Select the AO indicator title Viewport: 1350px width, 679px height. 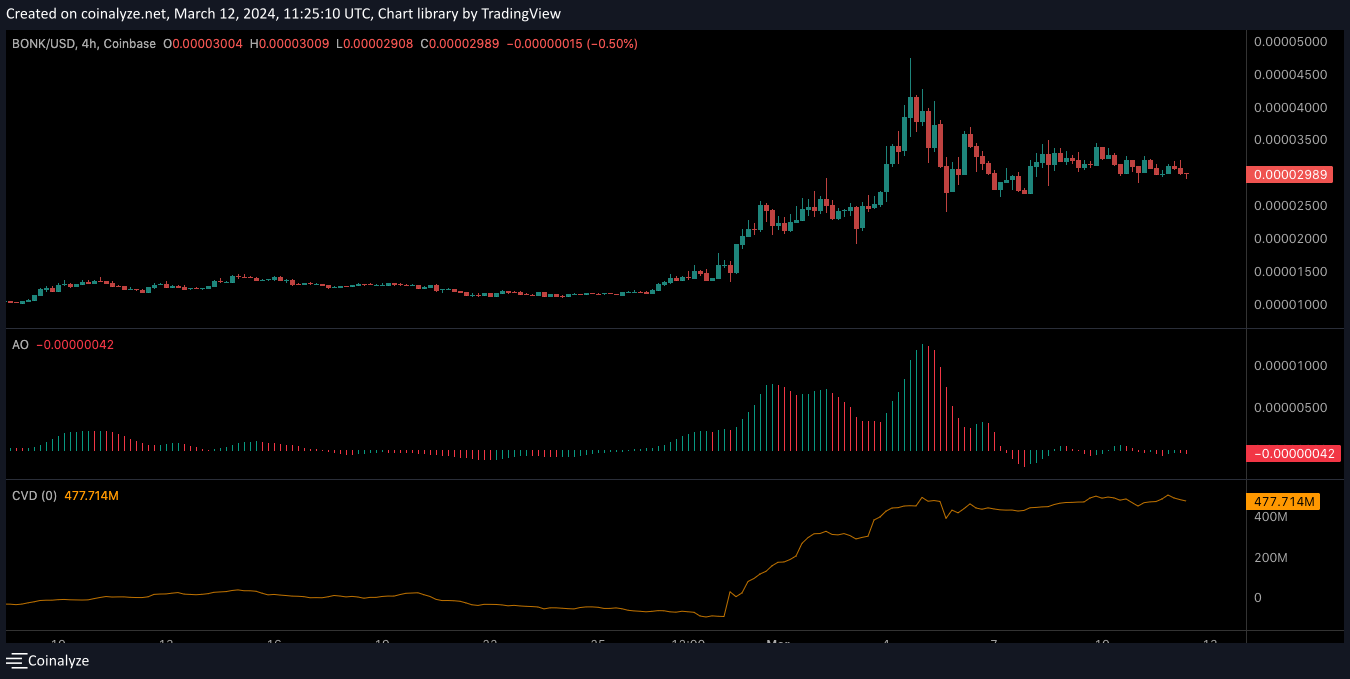tap(20, 344)
